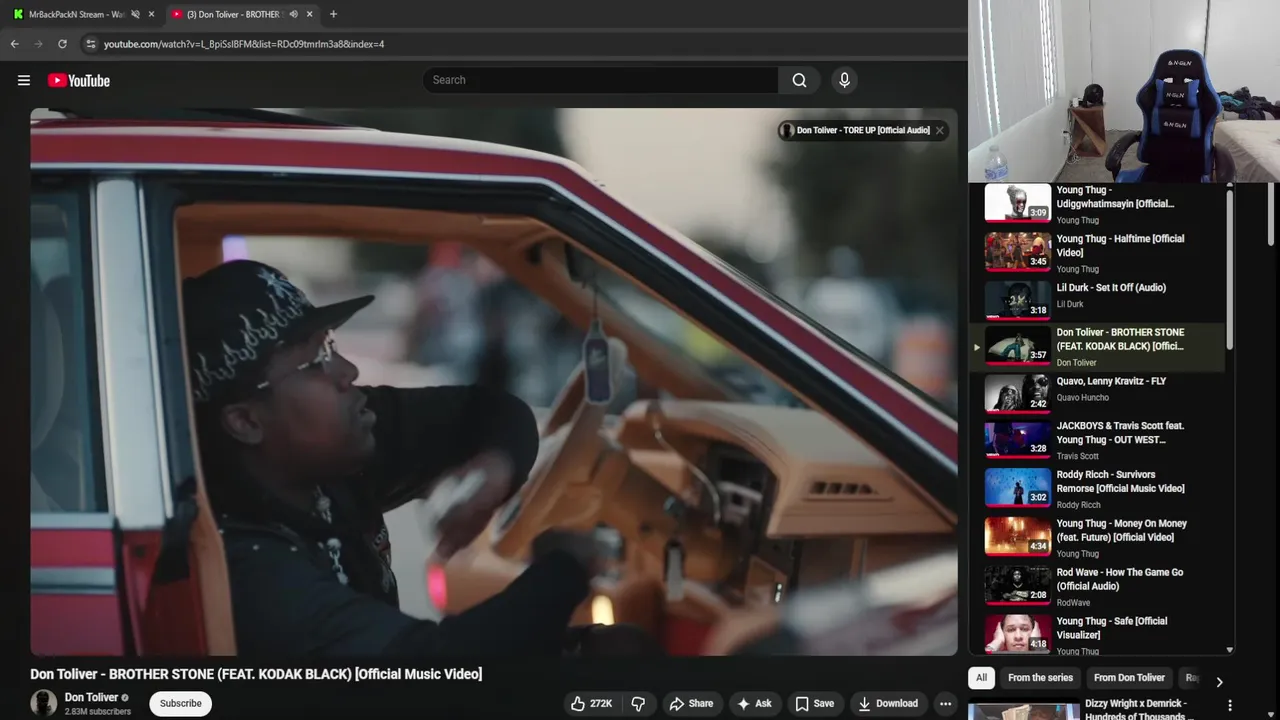Select the All filter chip
This screenshot has width=1280, height=720.
pyautogui.click(x=981, y=678)
